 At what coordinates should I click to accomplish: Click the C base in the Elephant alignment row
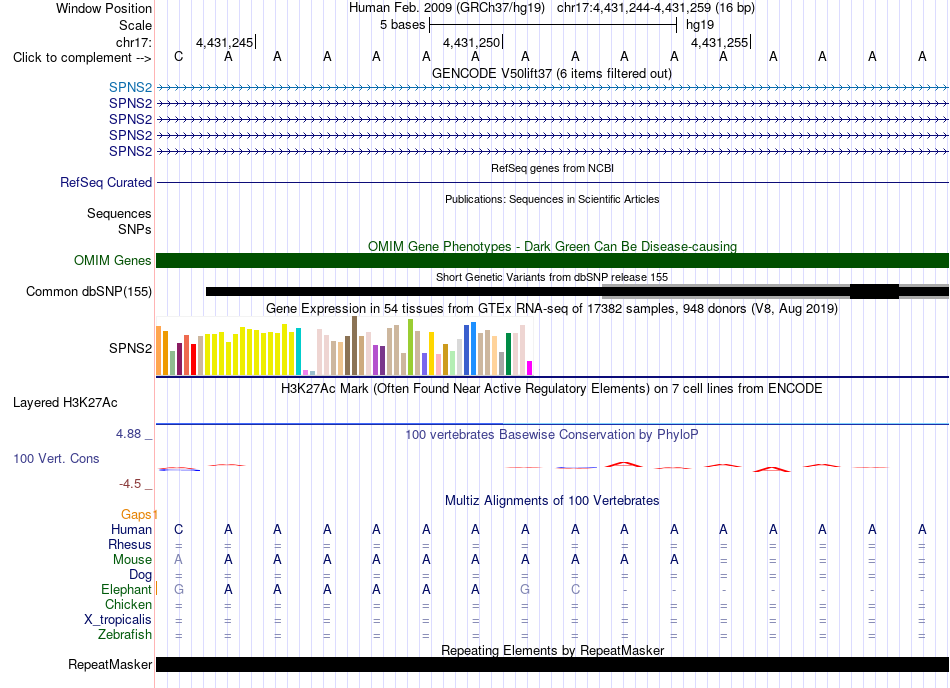pyautogui.click(x=575, y=589)
